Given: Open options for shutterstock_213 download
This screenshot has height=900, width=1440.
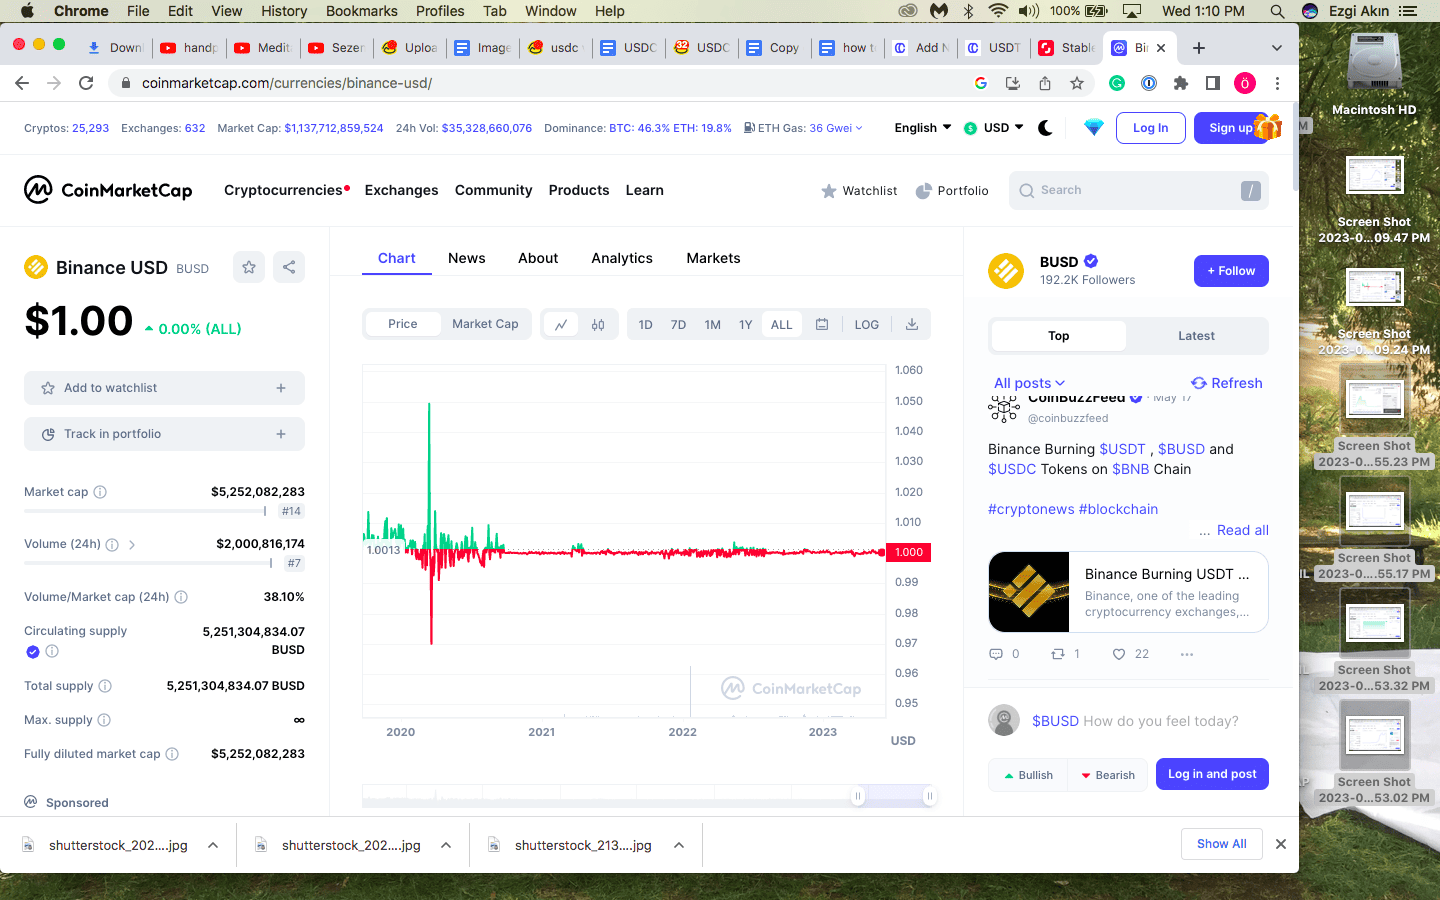Looking at the screenshot, I should pyautogui.click(x=679, y=845).
